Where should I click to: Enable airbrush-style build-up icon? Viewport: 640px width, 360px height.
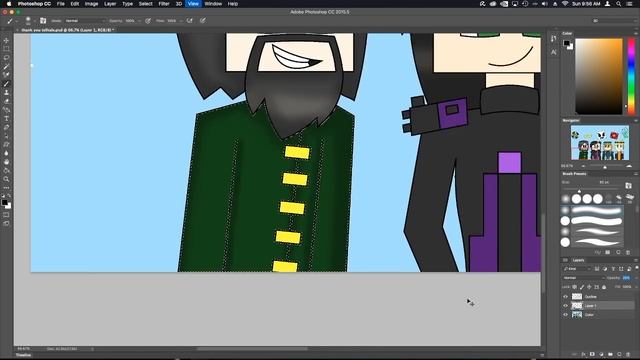click(x=189, y=20)
